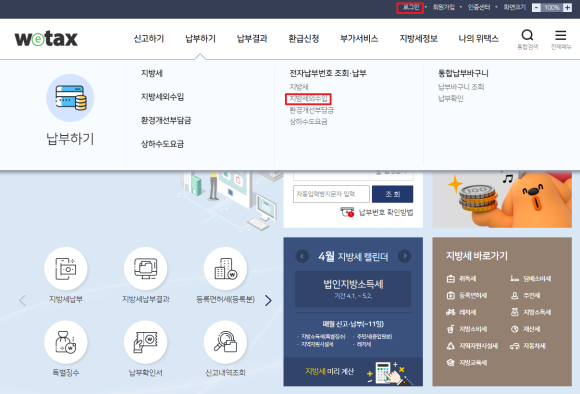The height and width of the screenshot is (394, 580).
Task: Open the 등록면허세(등록분) quick icon
Action: click(x=226, y=275)
